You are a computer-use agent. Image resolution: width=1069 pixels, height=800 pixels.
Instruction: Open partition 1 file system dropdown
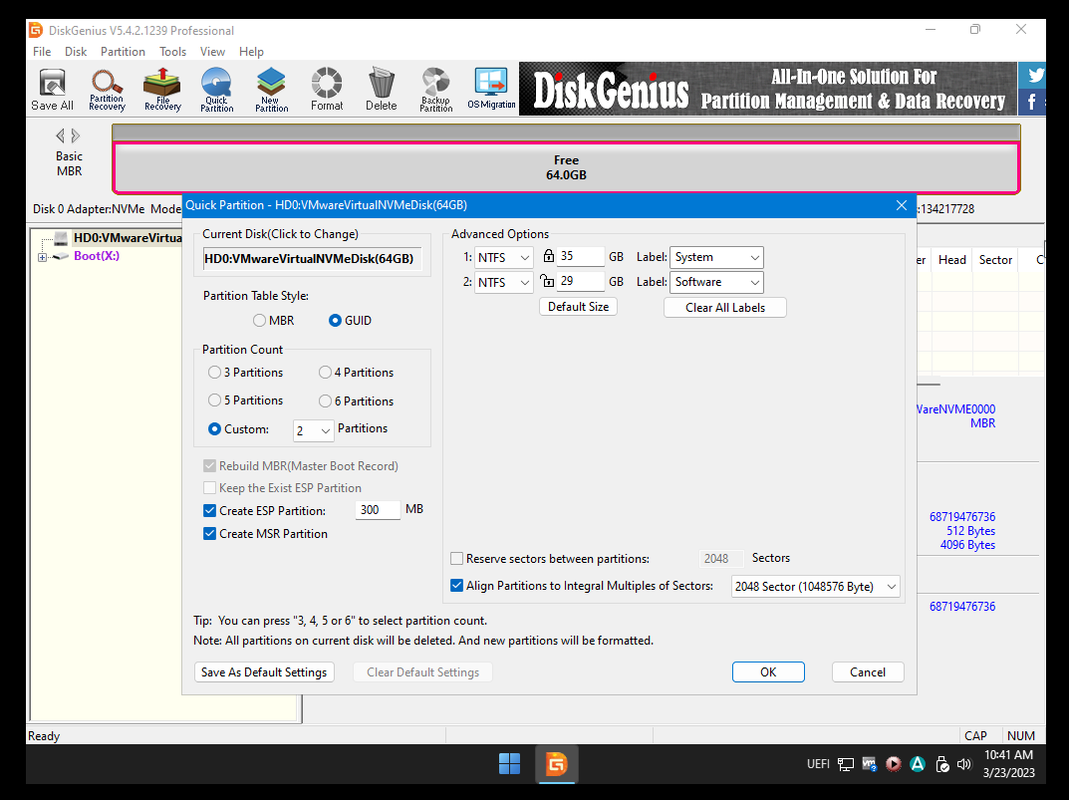503,257
